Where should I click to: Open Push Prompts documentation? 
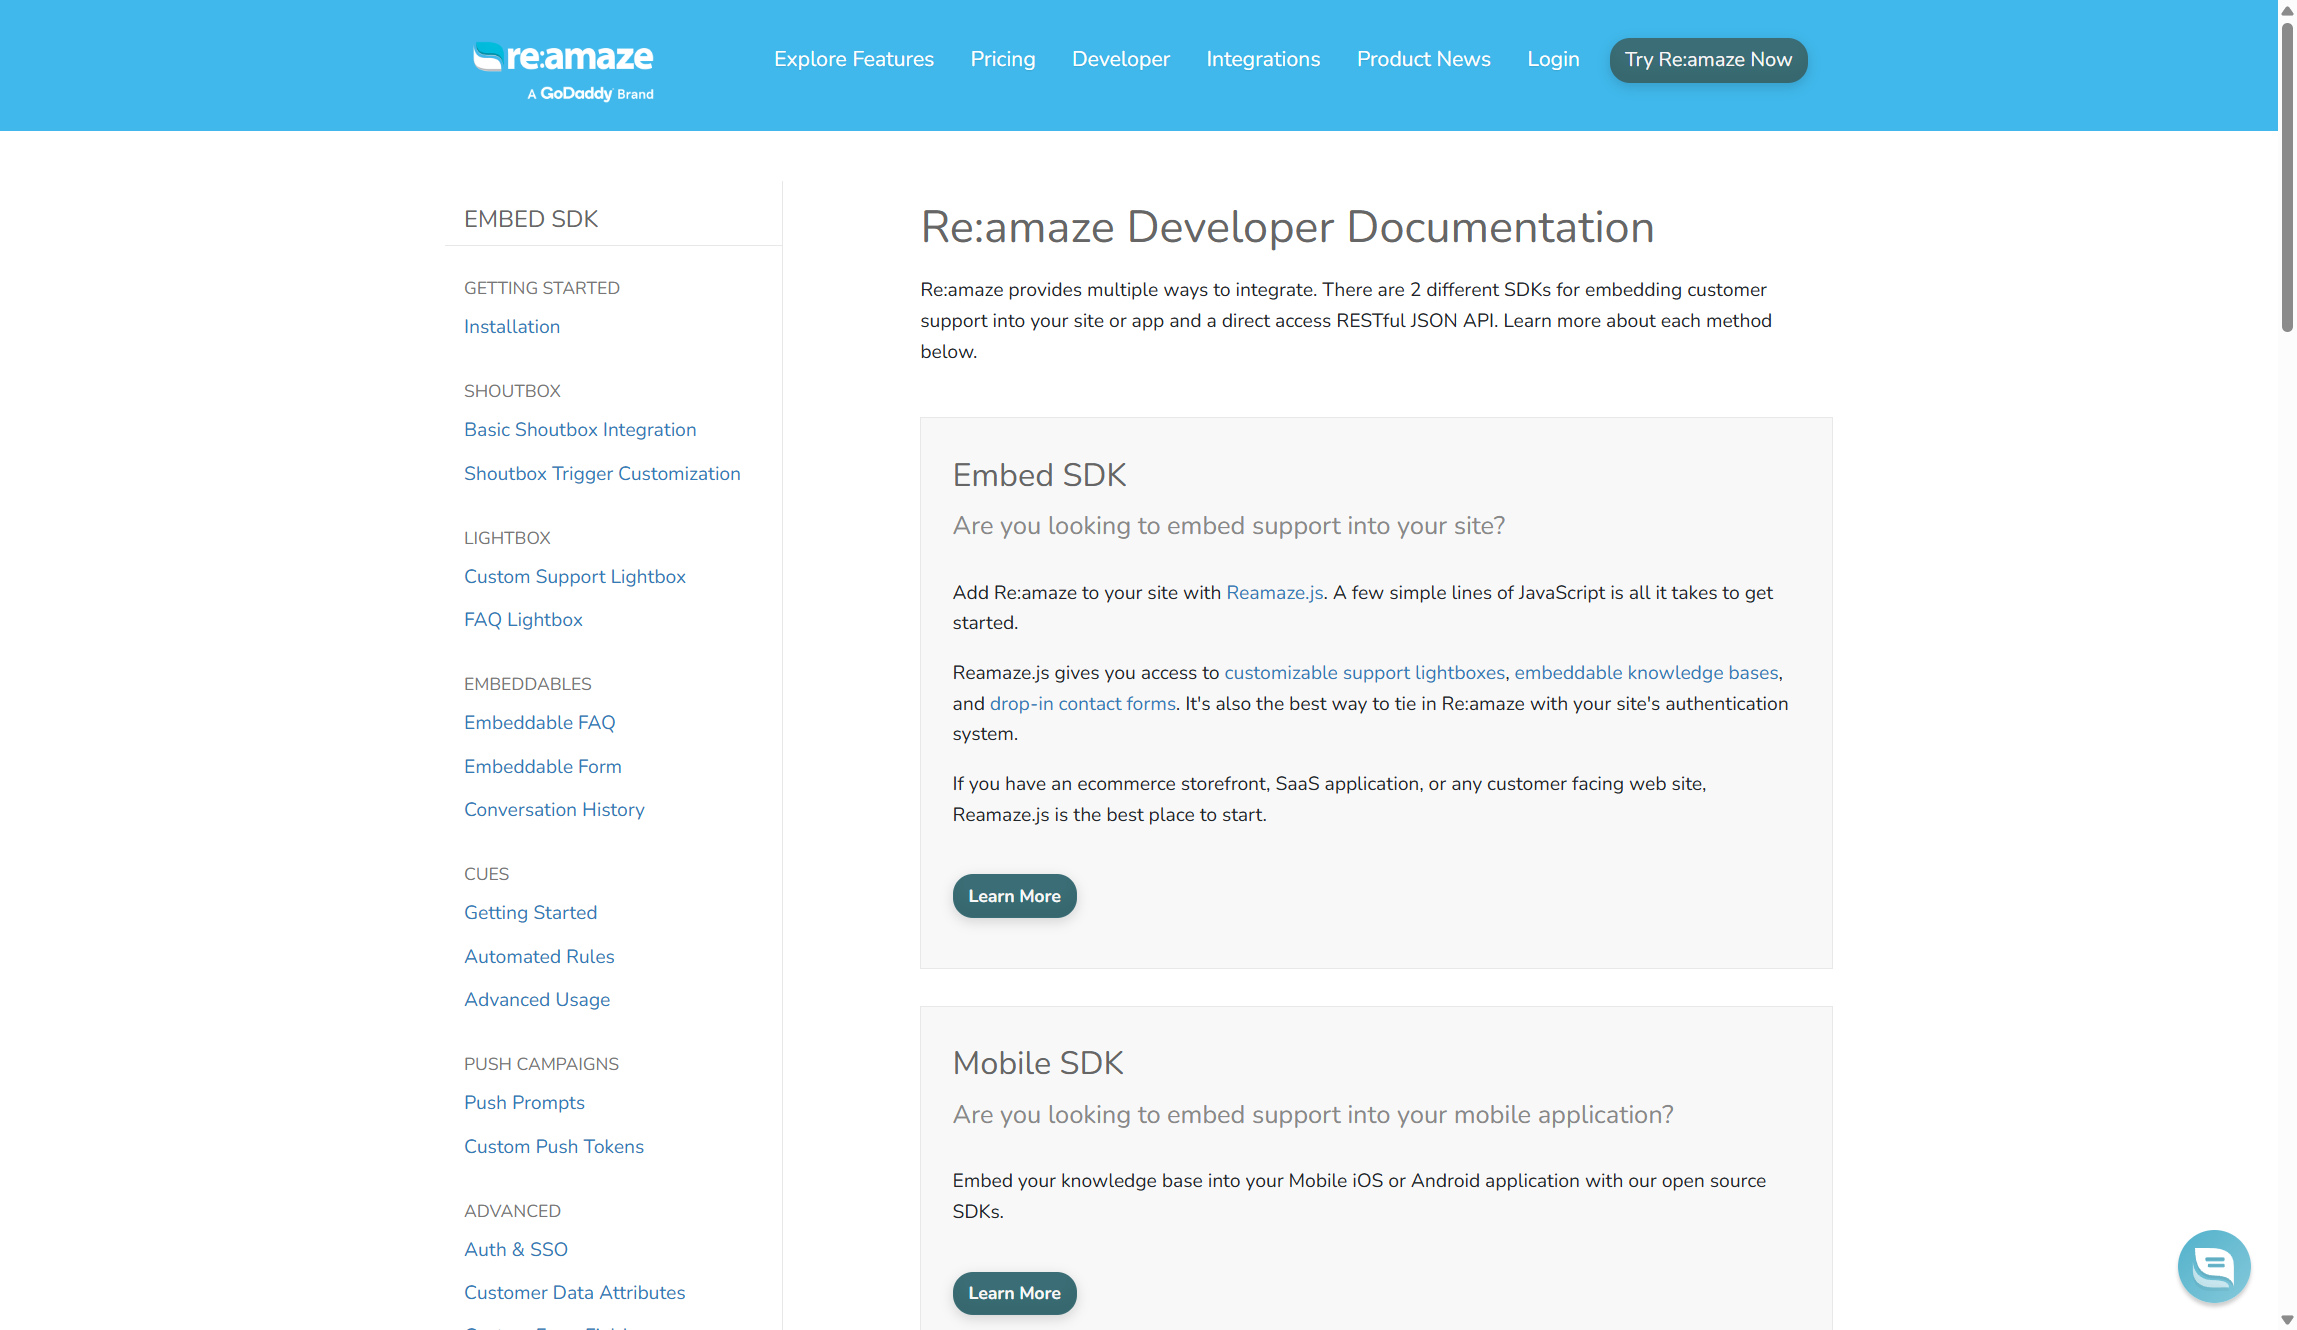524,1102
